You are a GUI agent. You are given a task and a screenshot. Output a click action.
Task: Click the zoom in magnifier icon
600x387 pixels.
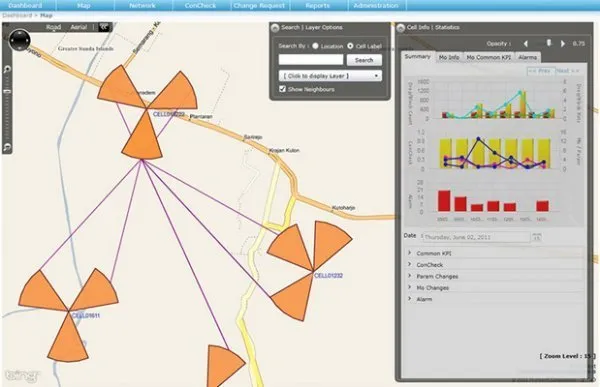pos(7,69)
